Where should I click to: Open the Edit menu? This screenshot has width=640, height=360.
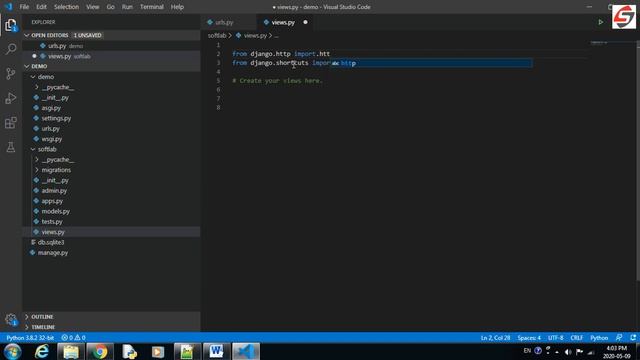click(41, 7)
